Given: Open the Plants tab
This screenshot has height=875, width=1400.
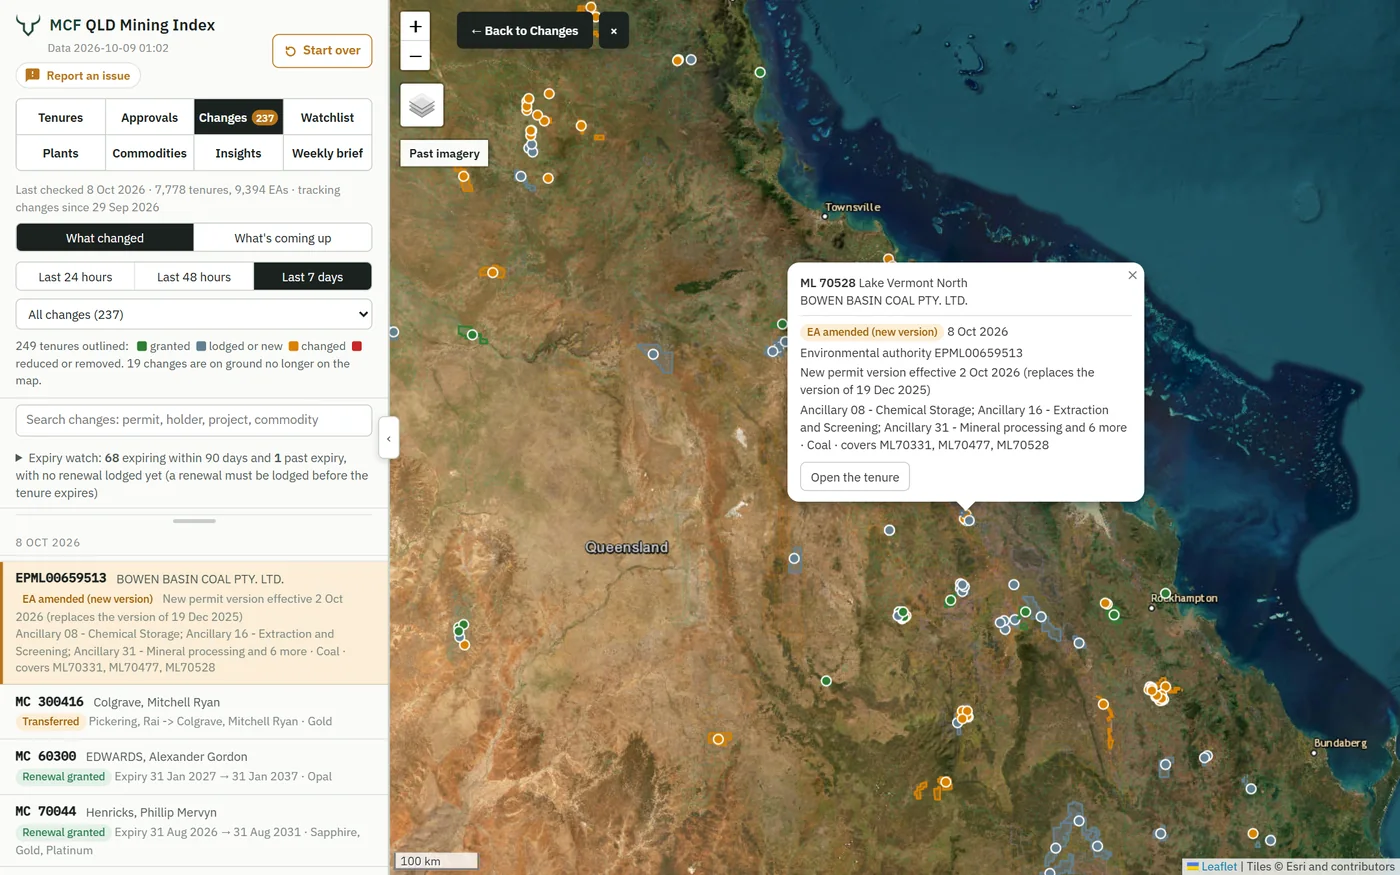Looking at the screenshot, I should point(61,153).
